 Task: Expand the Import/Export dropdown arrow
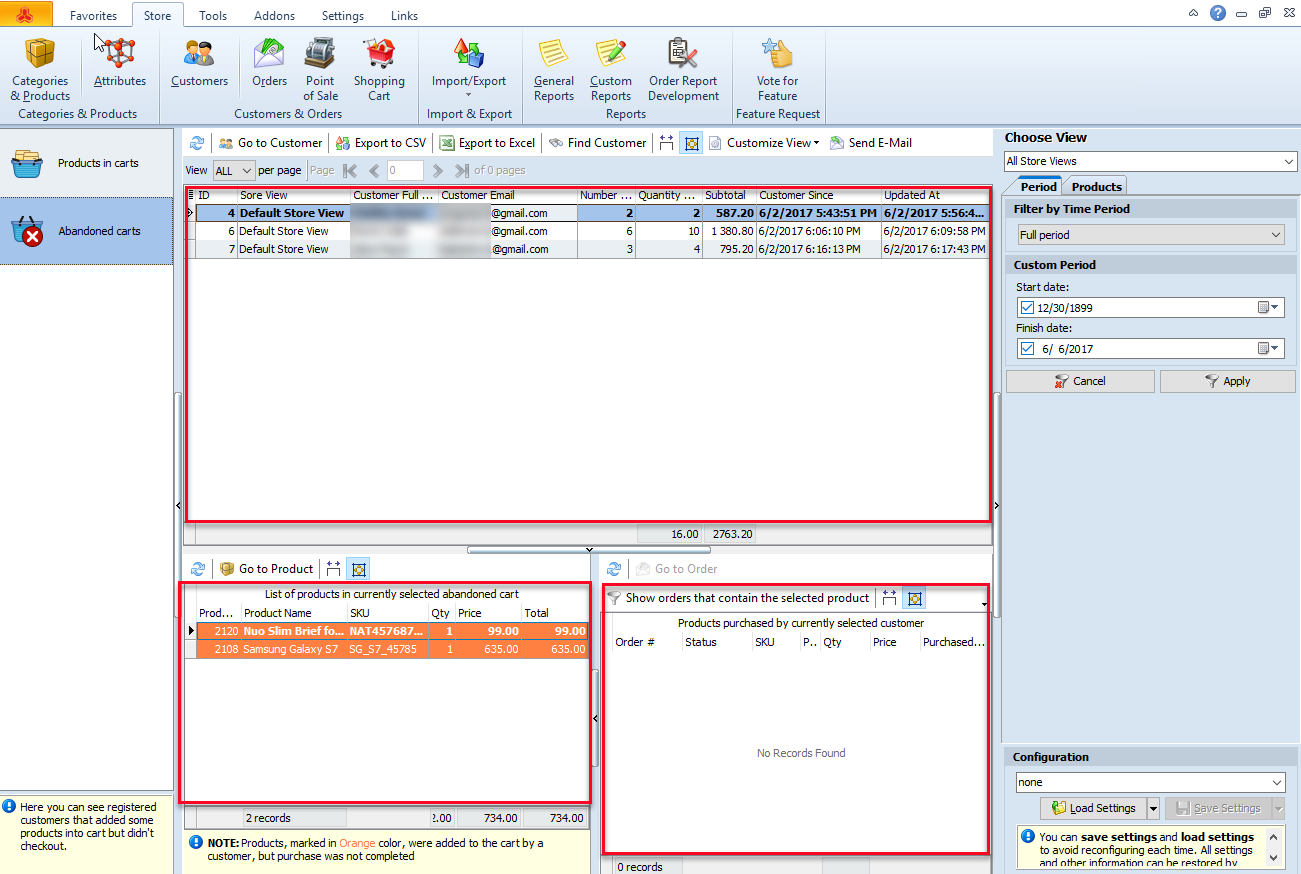click(x=468, y=96)
